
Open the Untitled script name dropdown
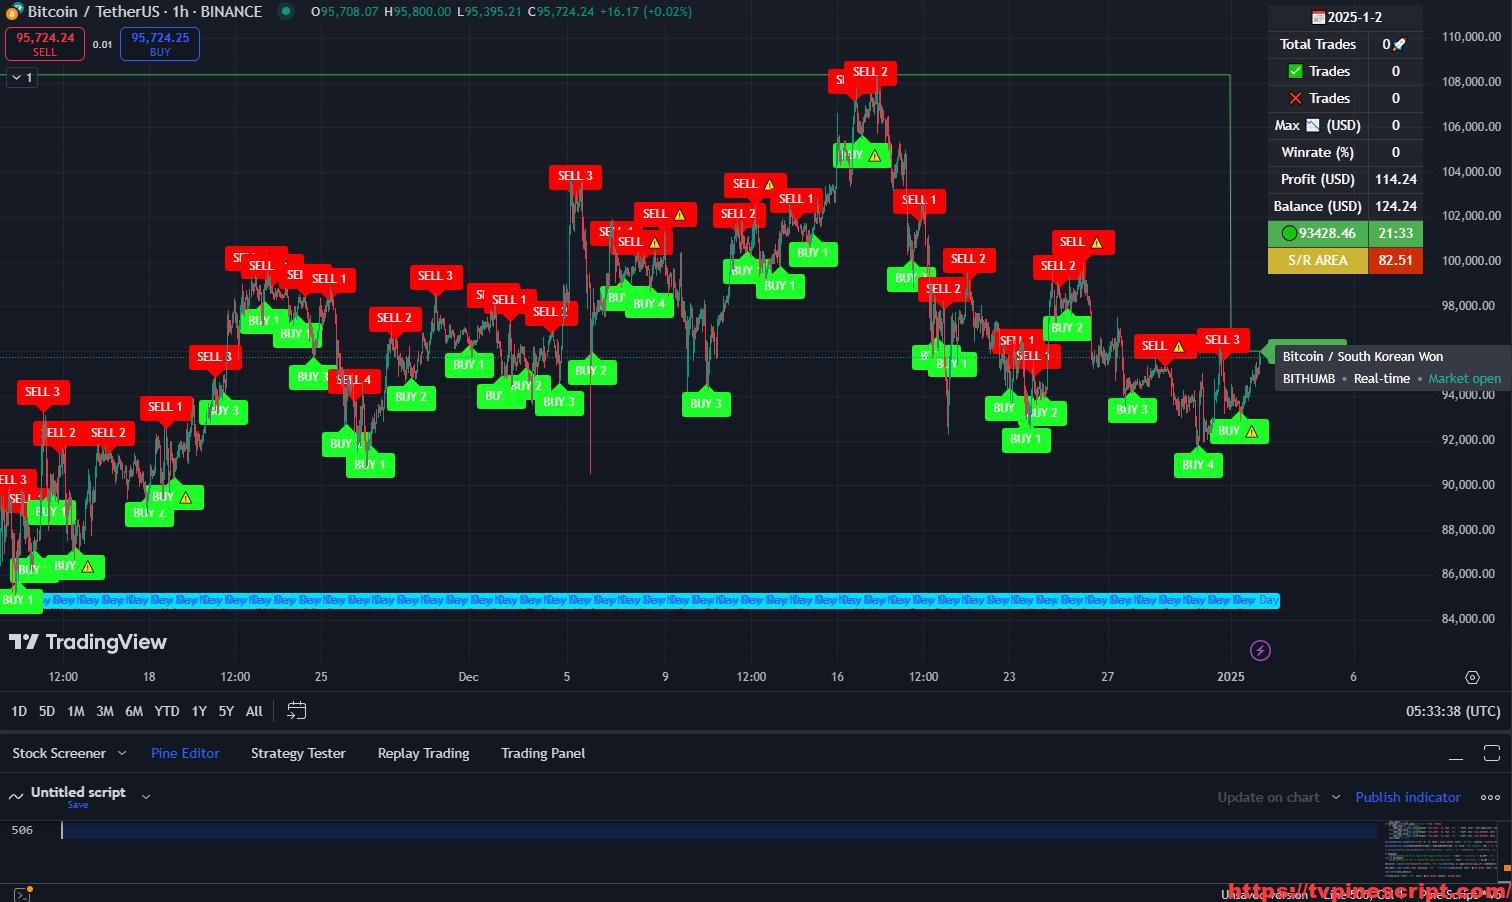146,797
